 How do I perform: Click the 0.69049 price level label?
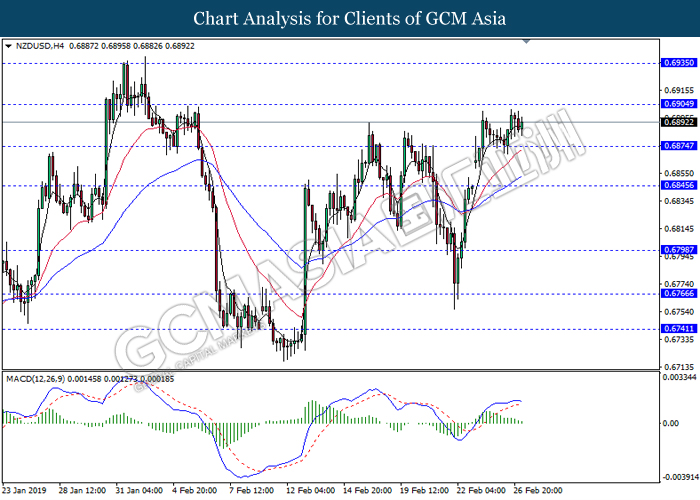coord(679,104)
